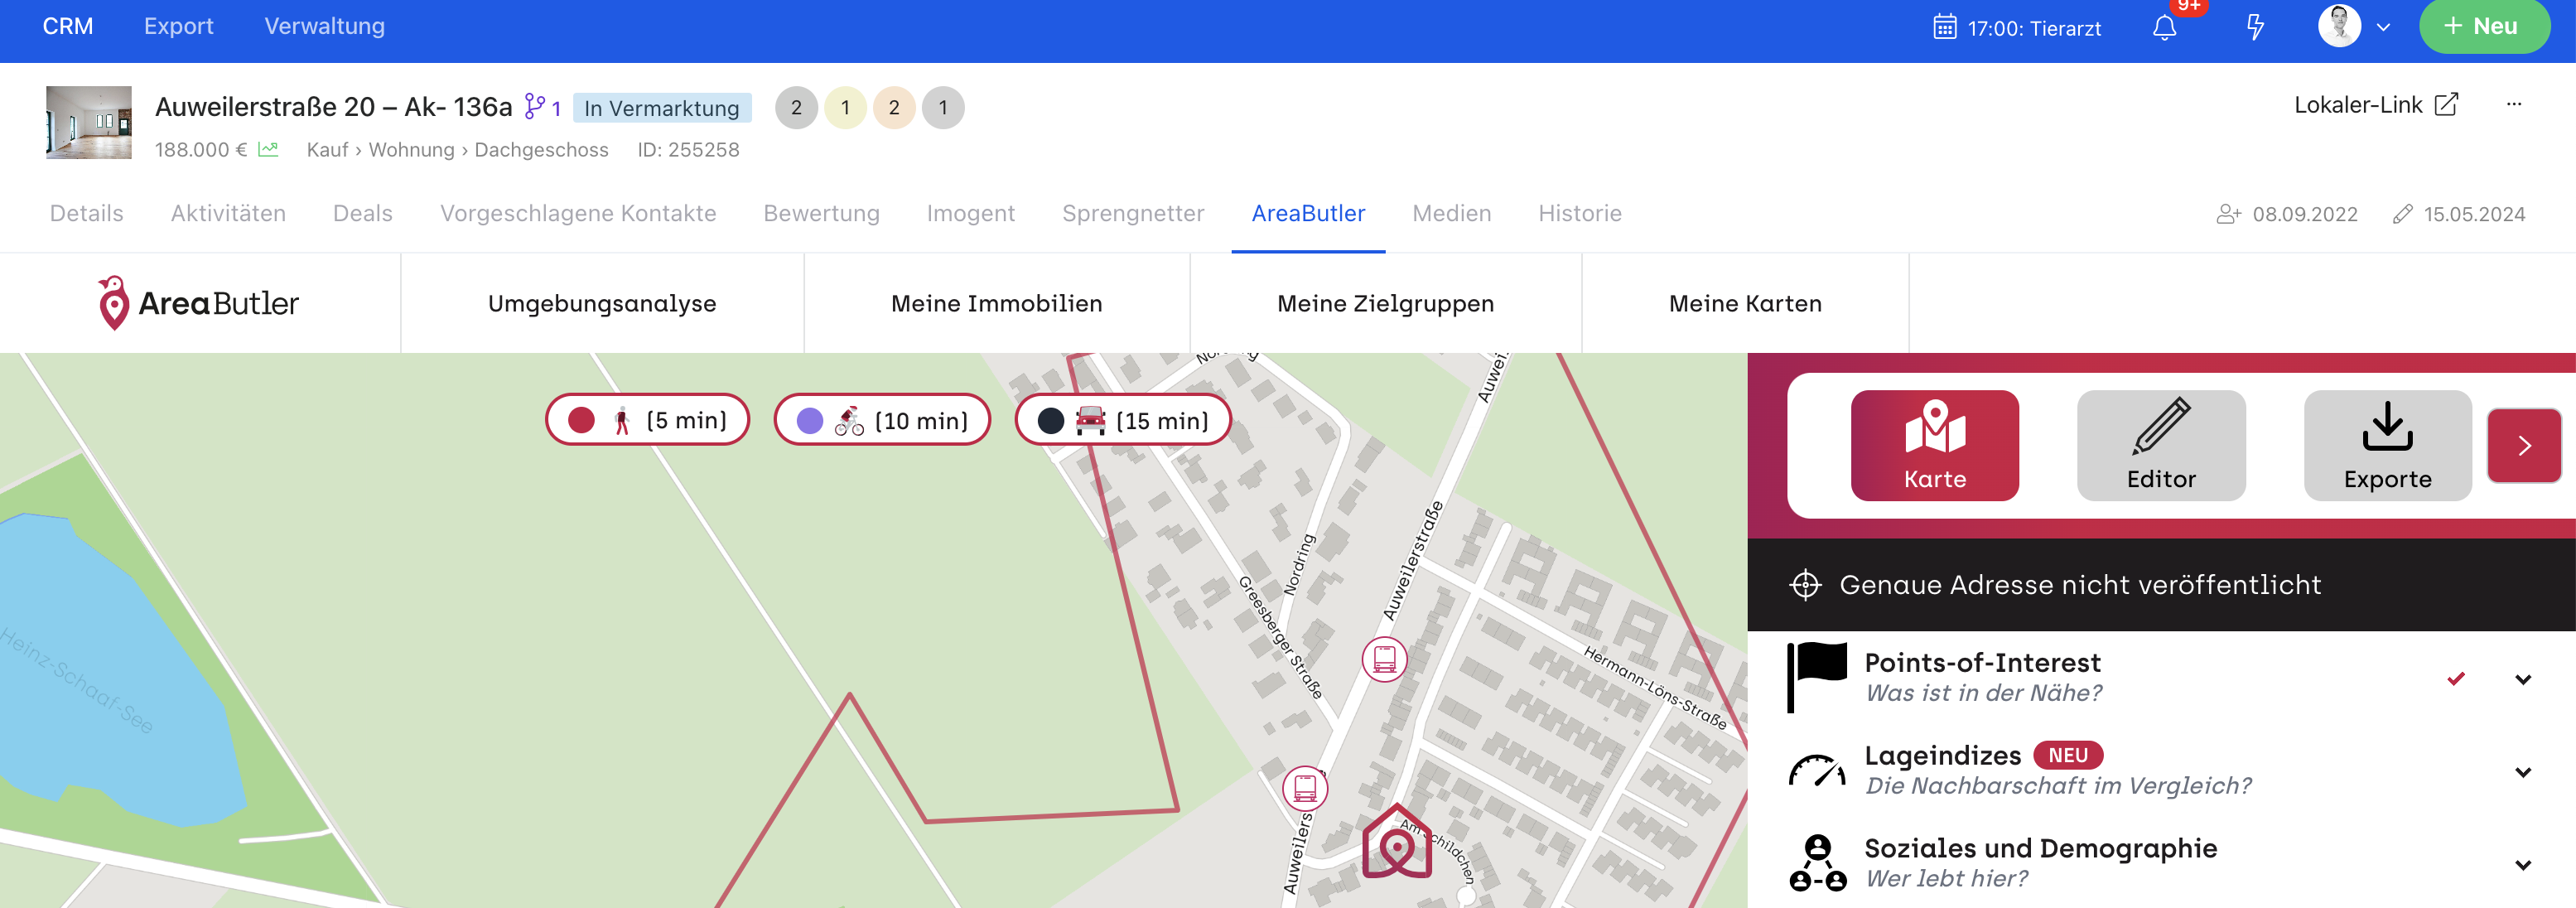2576x908 pixels.
Task: Click the bus stop marker near Greesberger Straße
Action: pyautogui.click(x=1384, y=660)
